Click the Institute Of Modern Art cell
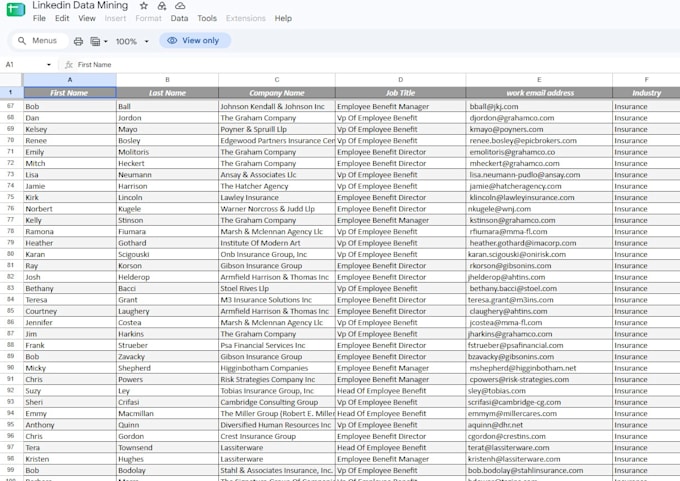Viewport: 680px width, 481px height. tap(277, 243)
